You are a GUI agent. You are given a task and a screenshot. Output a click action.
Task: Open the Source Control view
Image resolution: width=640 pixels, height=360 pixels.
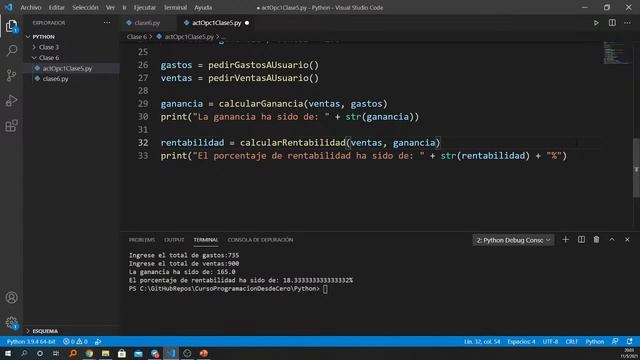tap(11, 75)
